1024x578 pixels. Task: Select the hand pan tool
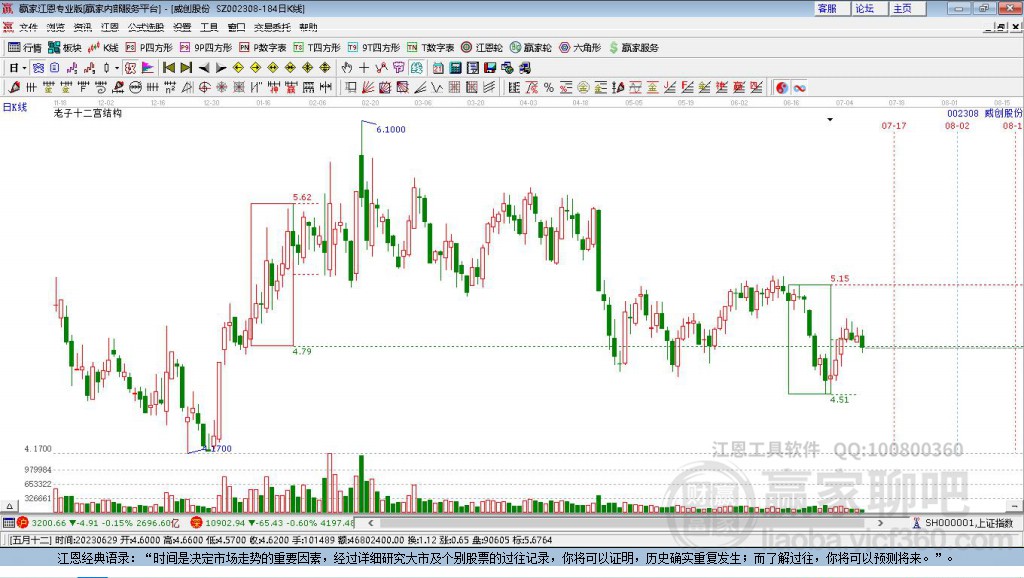pyautogui.click(x=347, y=68)
